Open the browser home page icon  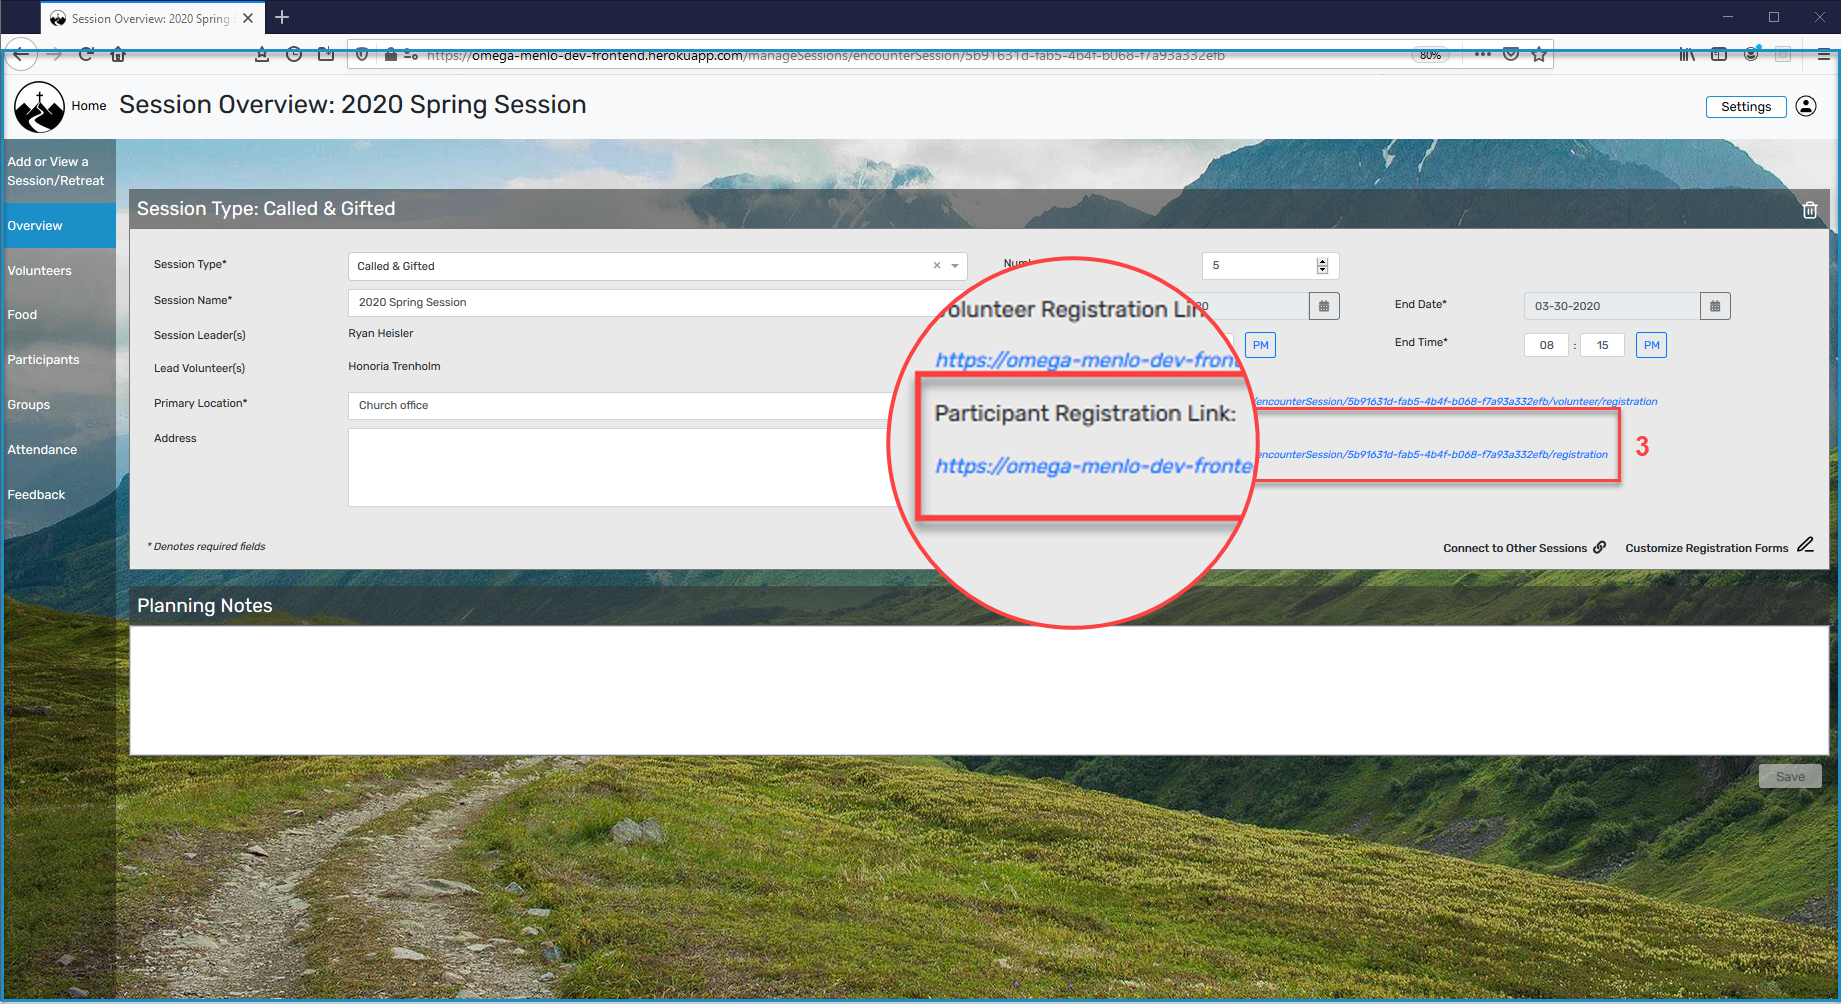point(118,55)
